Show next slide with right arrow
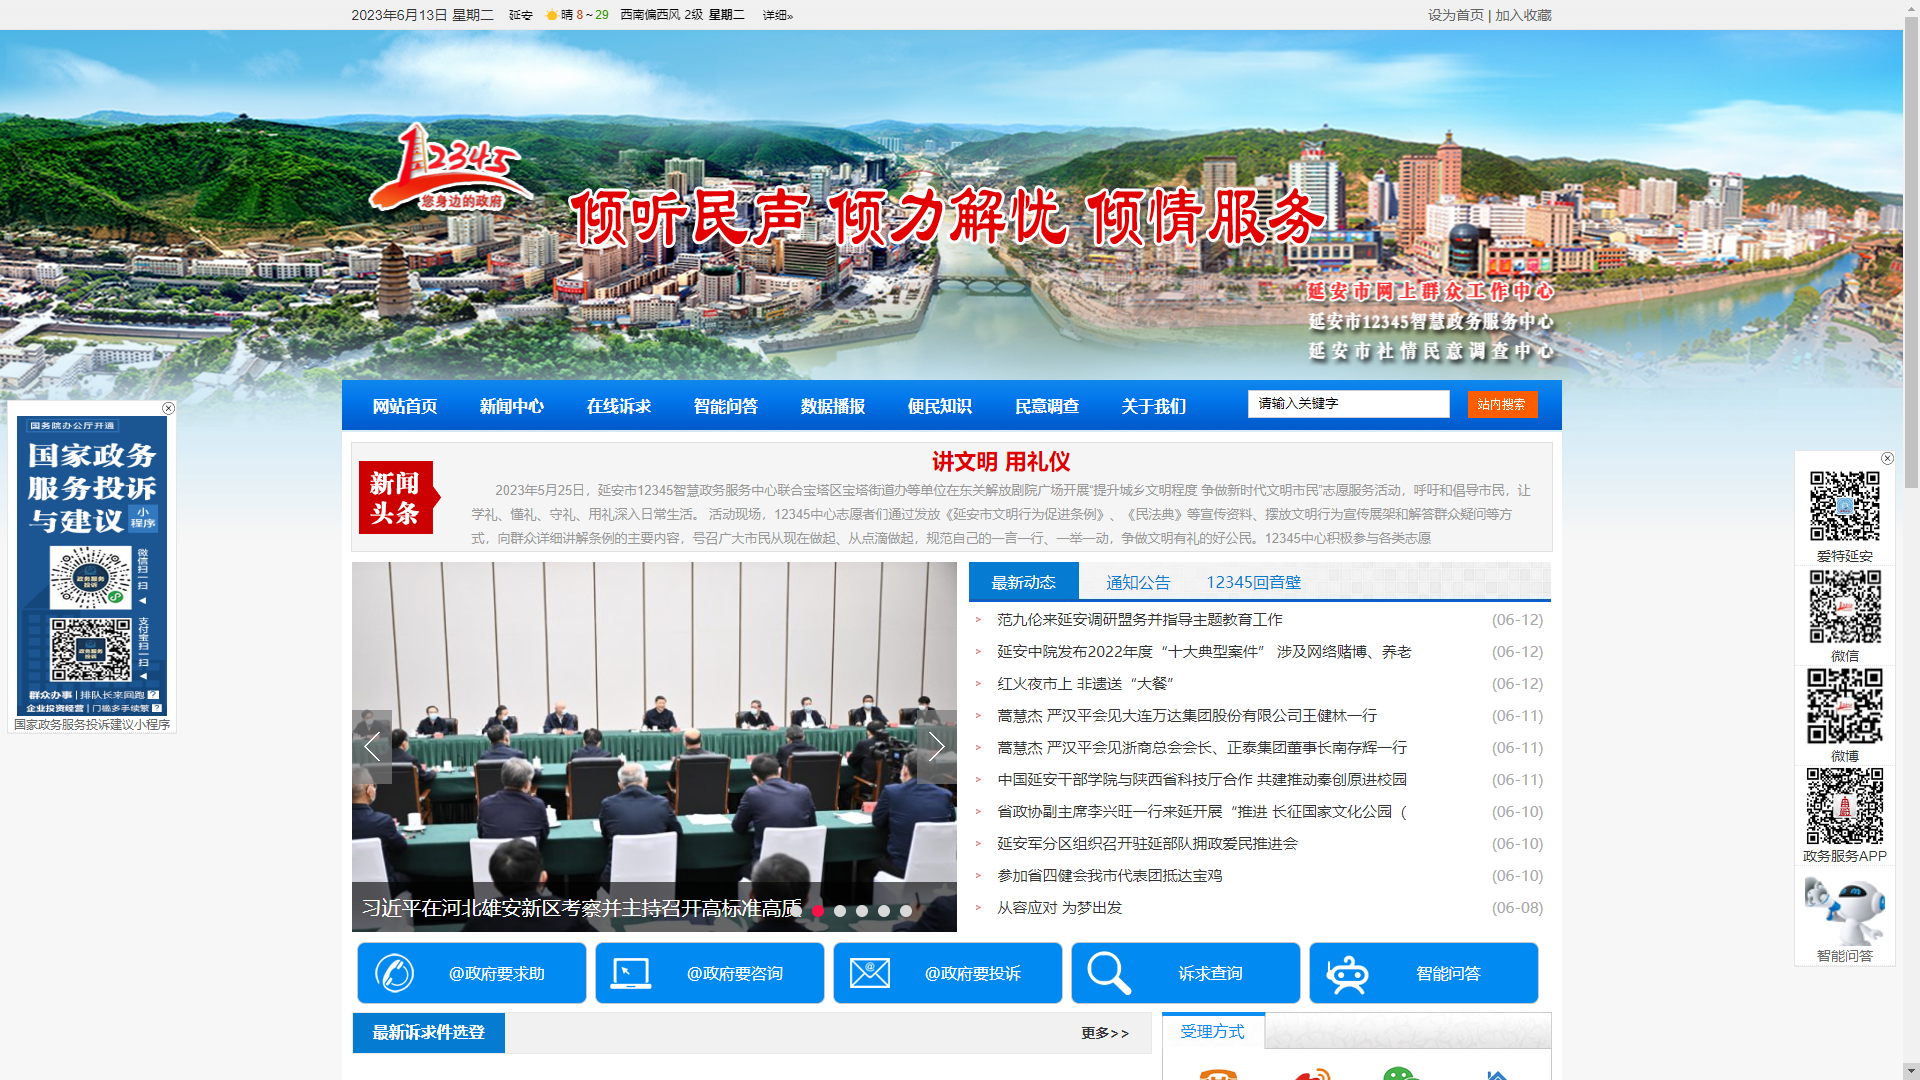 tap(936, 746)
